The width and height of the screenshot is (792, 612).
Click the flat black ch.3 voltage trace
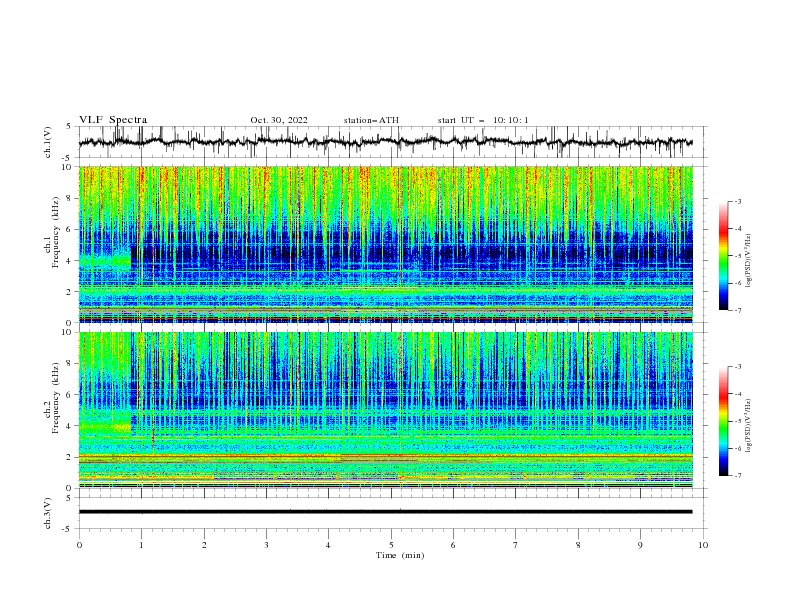coord(385,512)
